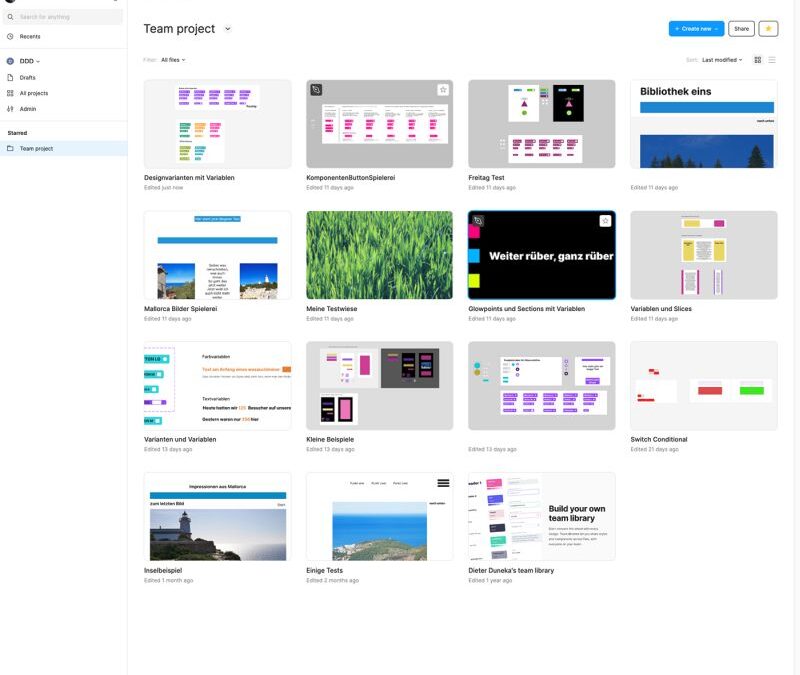Viewport: 800px width, 675px height.
Task: Open the All files filter dropdown
Action: [173, 60]
